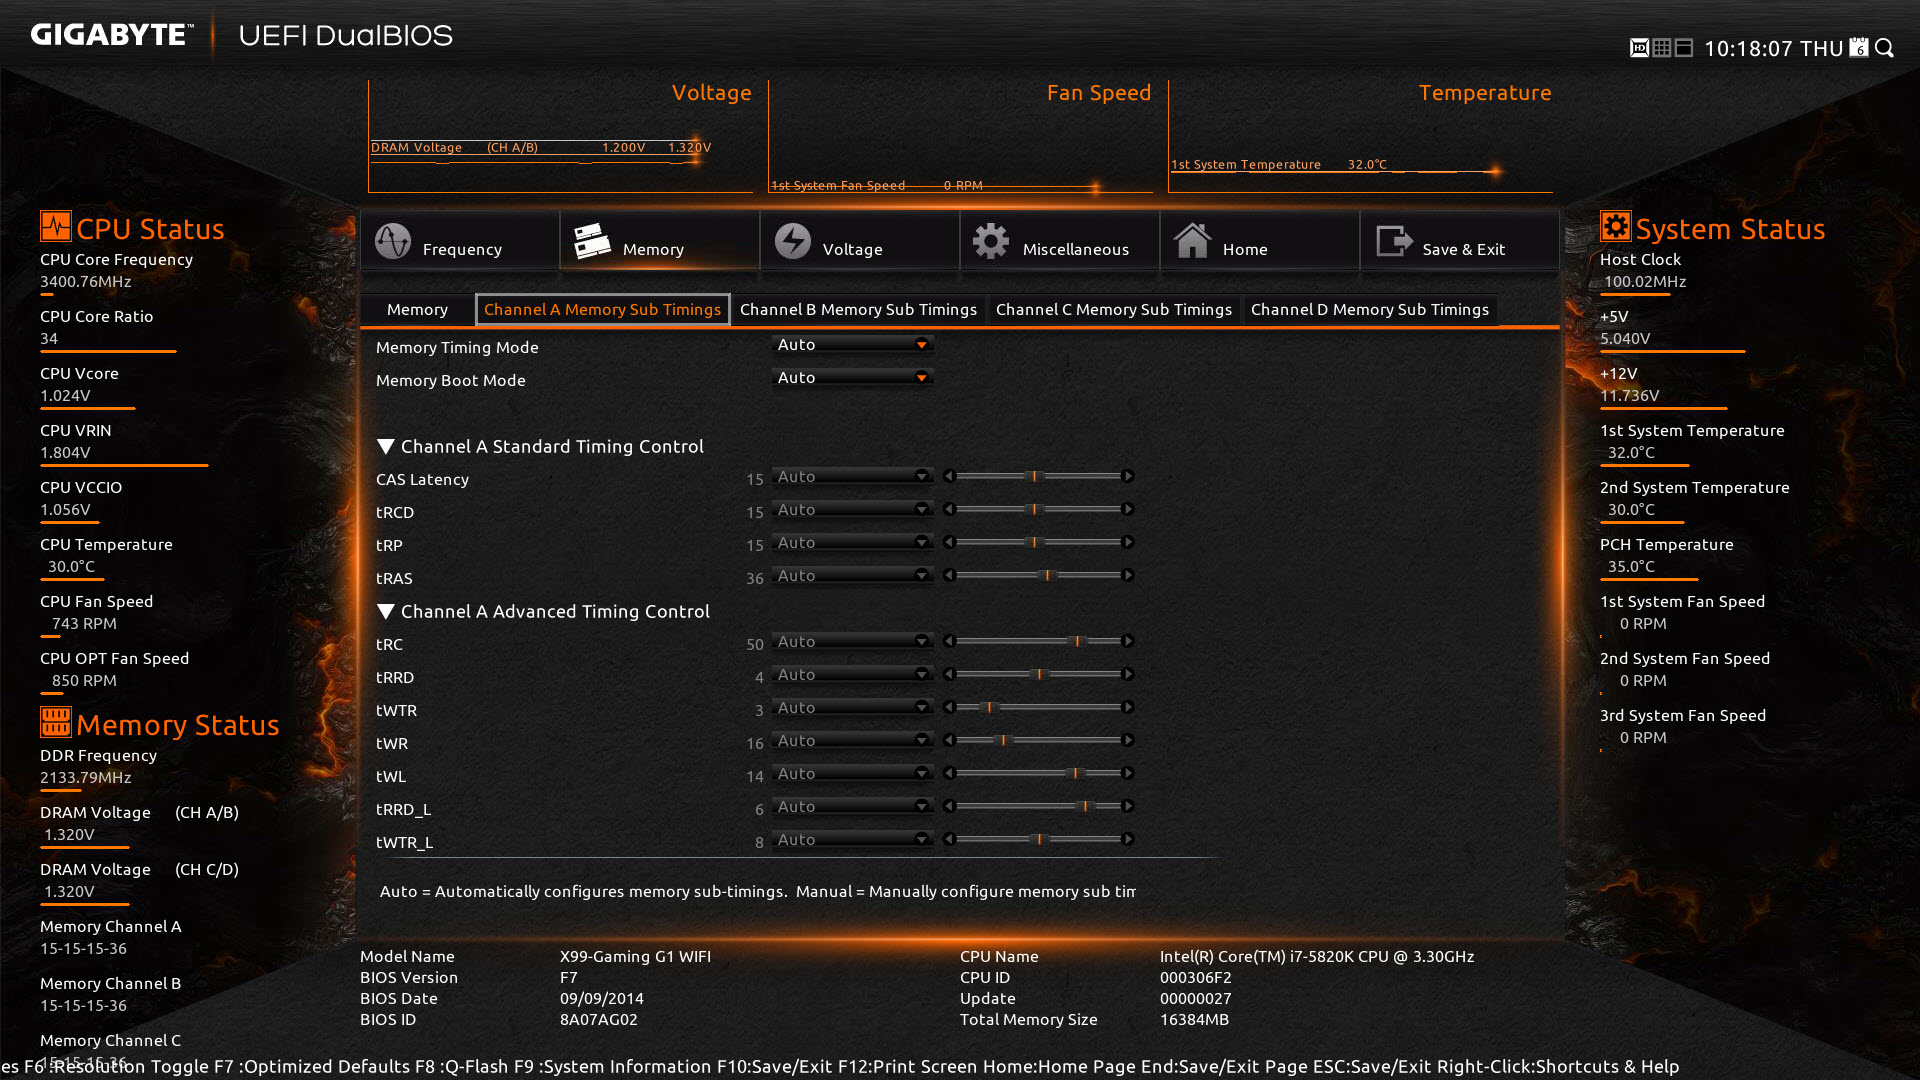Viewport: 1920px width, 1080px height.
Task: Increase tWTR with the right arrow
Action: point(1128,708)
